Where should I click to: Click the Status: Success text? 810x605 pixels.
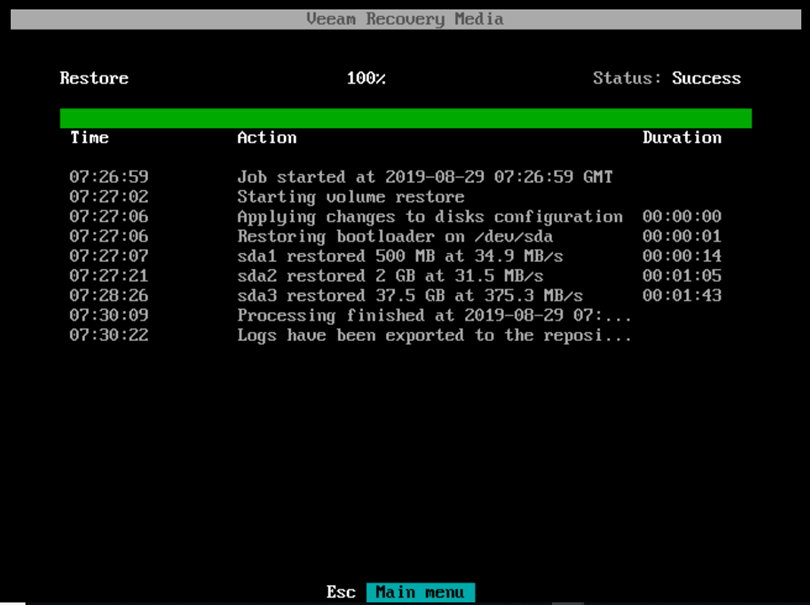click(666, 78)
